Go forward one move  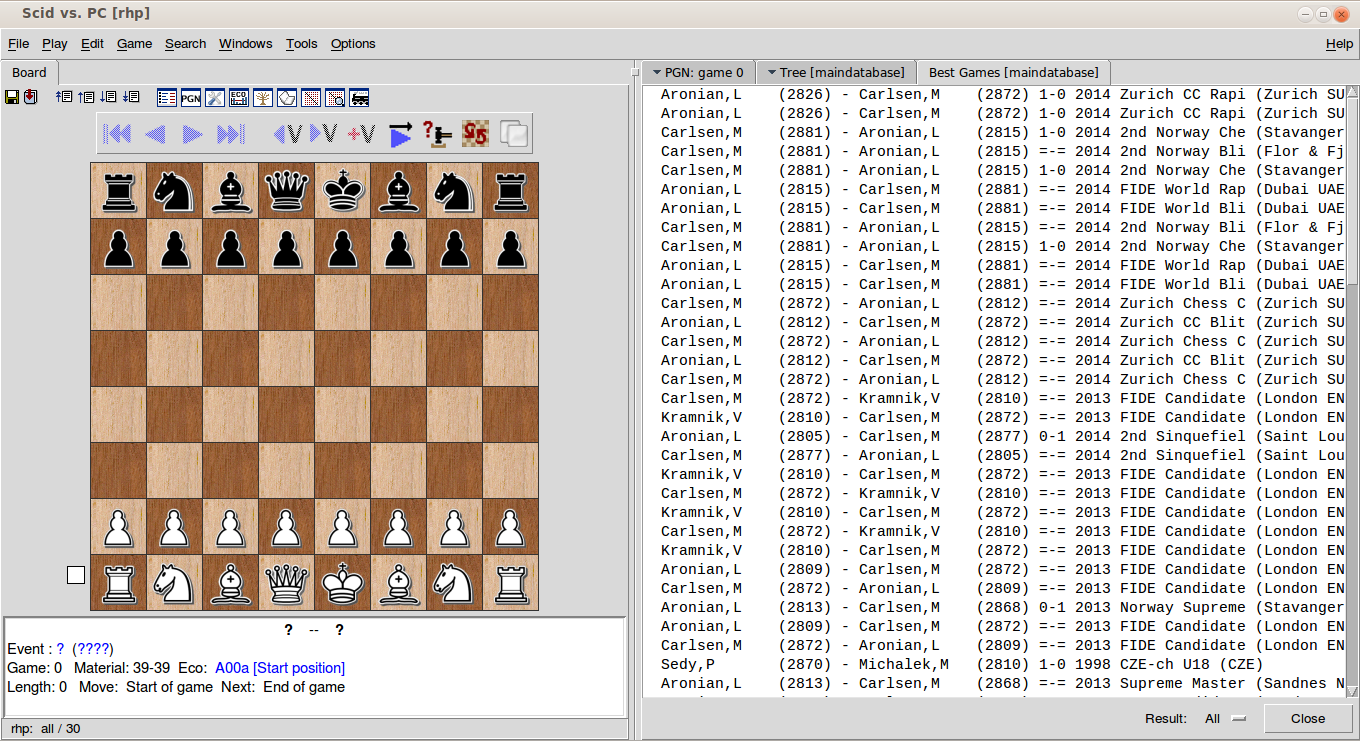tap(193, 134)
